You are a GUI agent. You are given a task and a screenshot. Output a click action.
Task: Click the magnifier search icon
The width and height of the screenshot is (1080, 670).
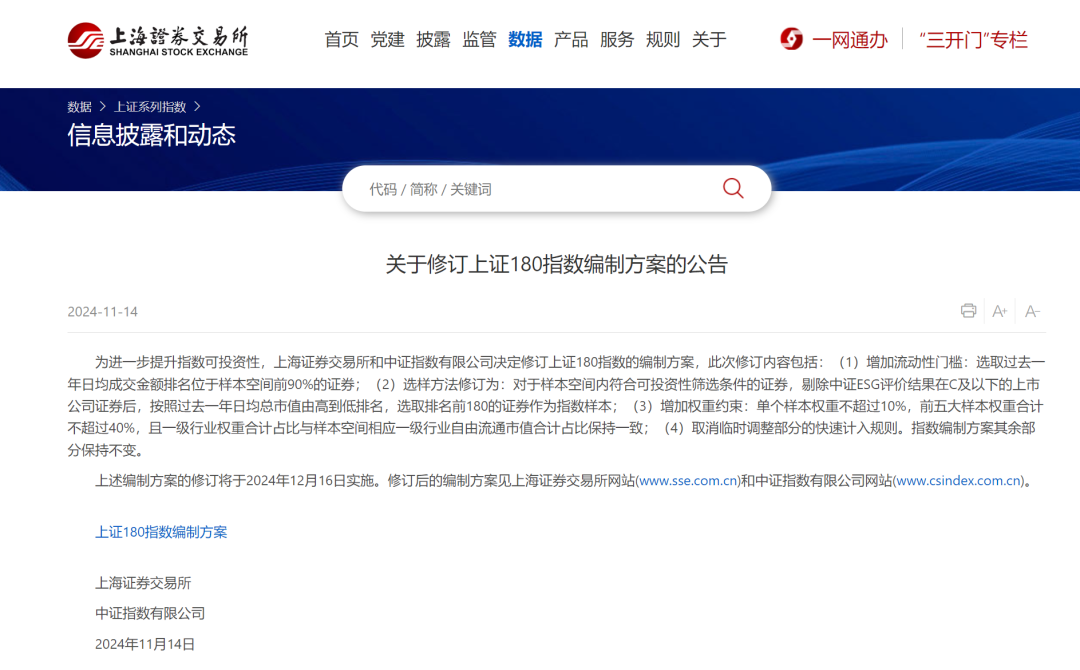click(x=733, y=188)
